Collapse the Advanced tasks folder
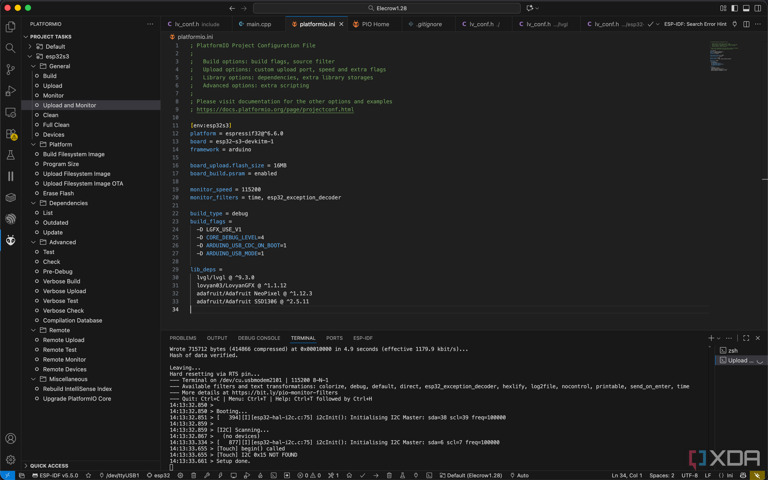Viewport: 768px width, 480px height. (33, 242)
